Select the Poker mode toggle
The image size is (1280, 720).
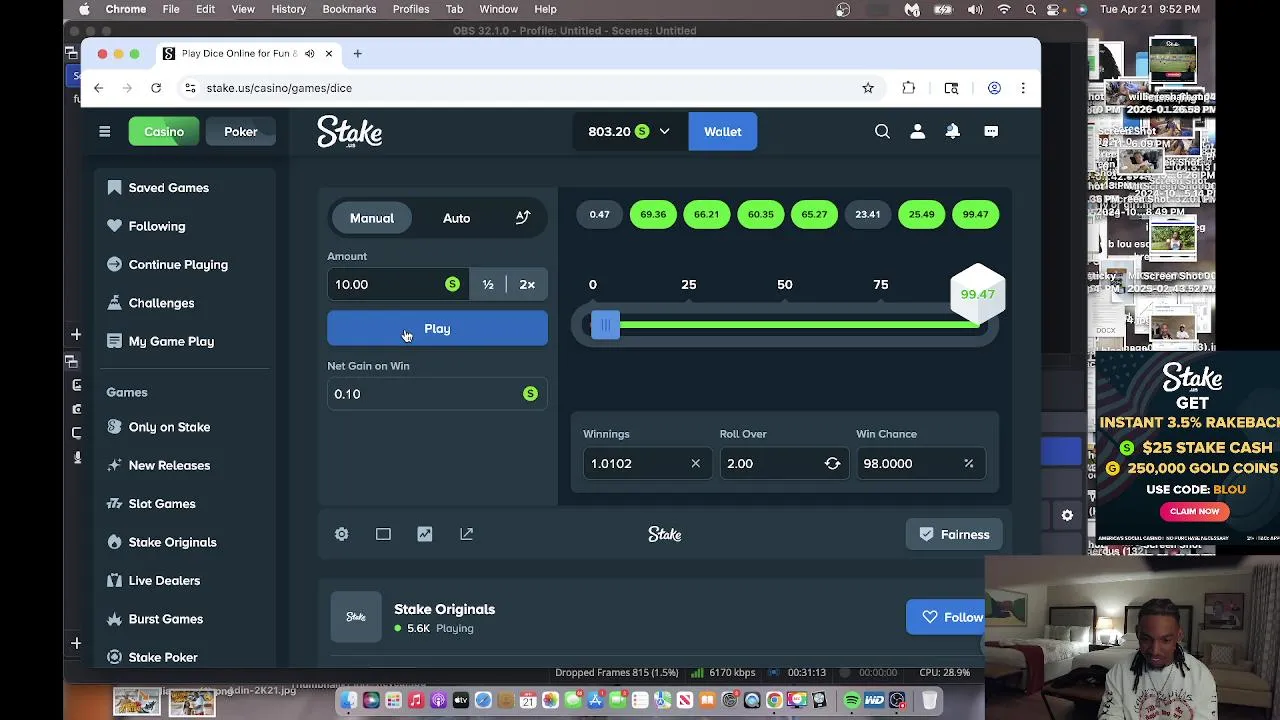[x=241, y=132]
